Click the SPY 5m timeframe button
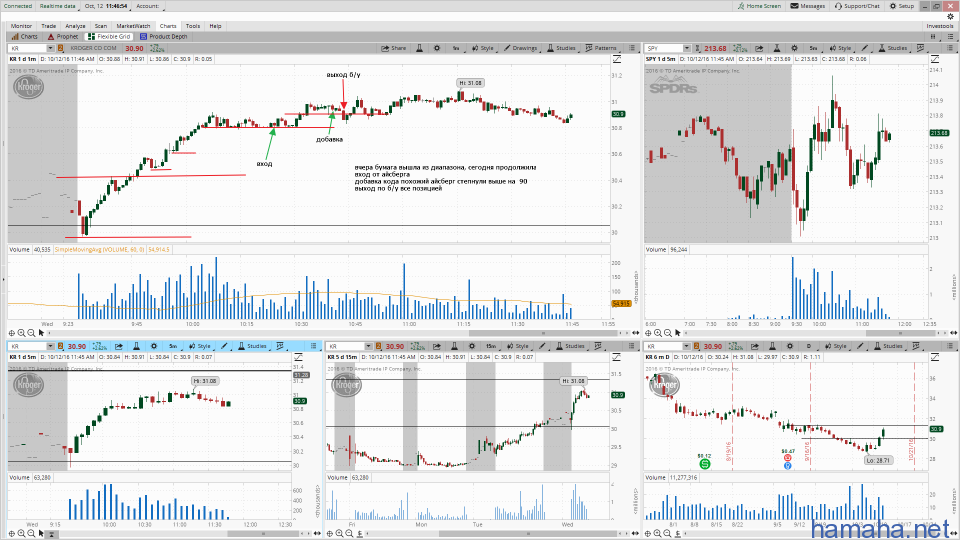The width and height of the screenshot is (960, 540). coord(813,48)
